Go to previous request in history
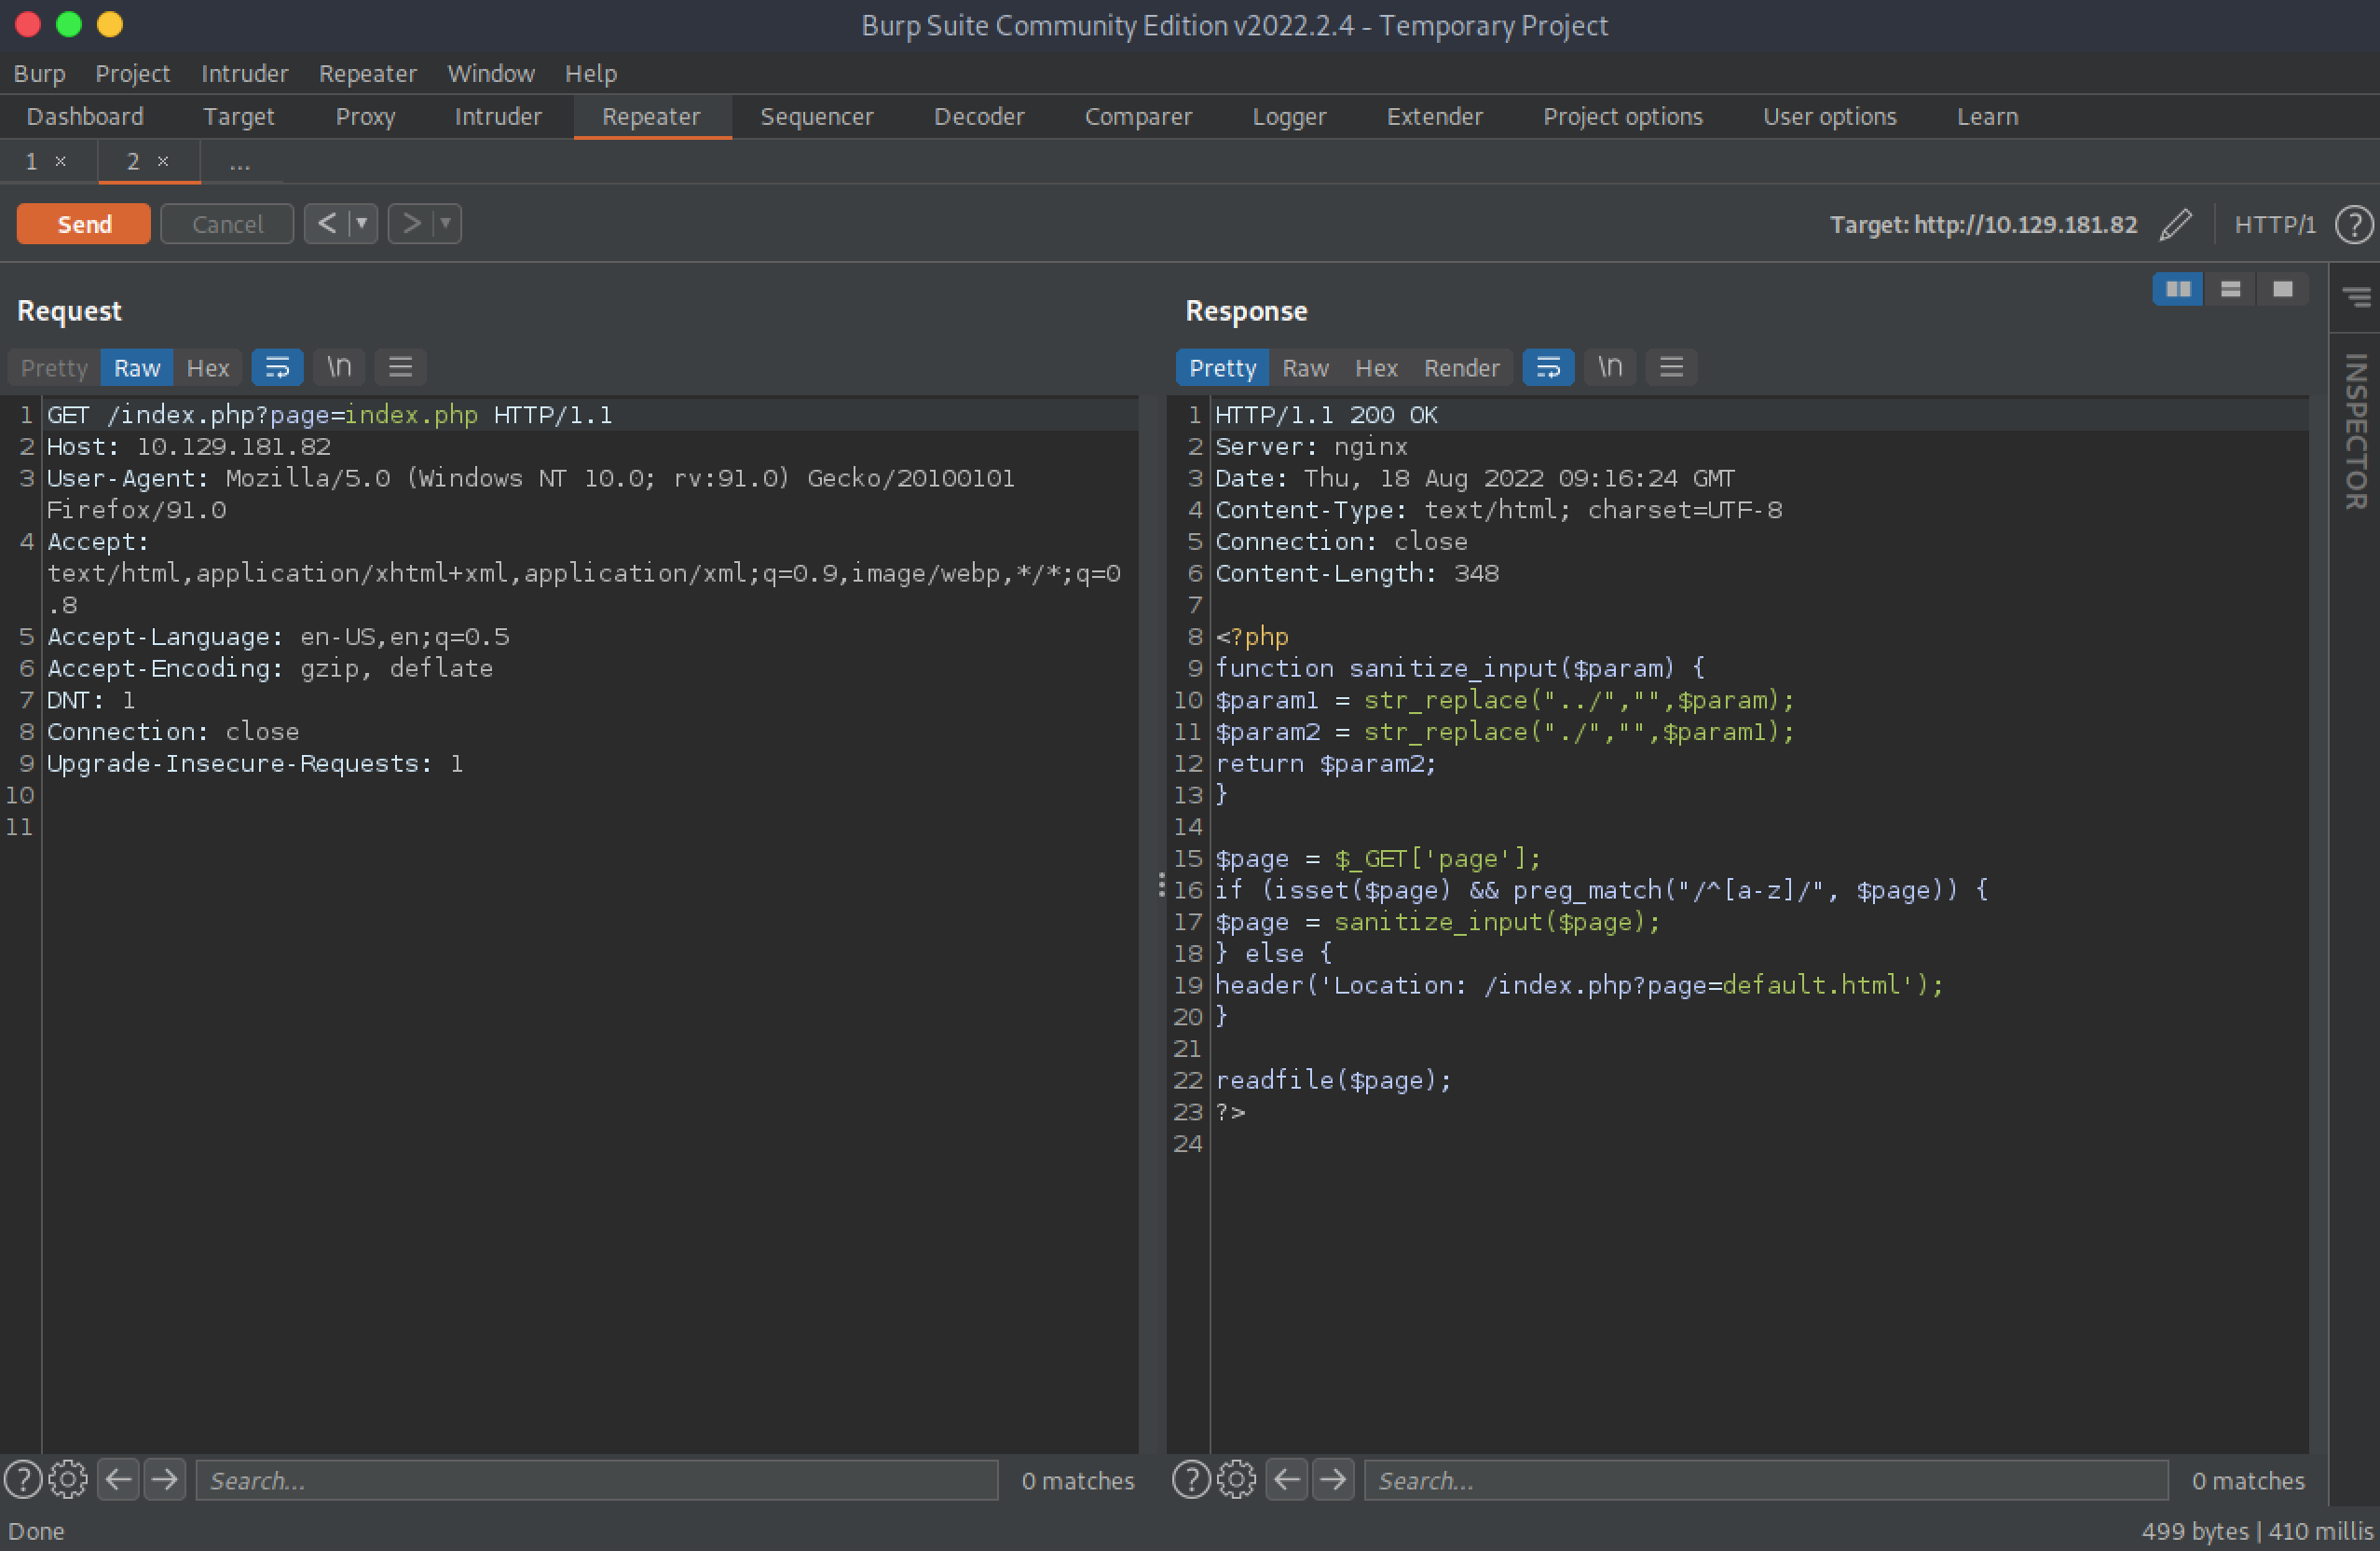This screenshot has height=1551, width=2380. coord(327,223)
